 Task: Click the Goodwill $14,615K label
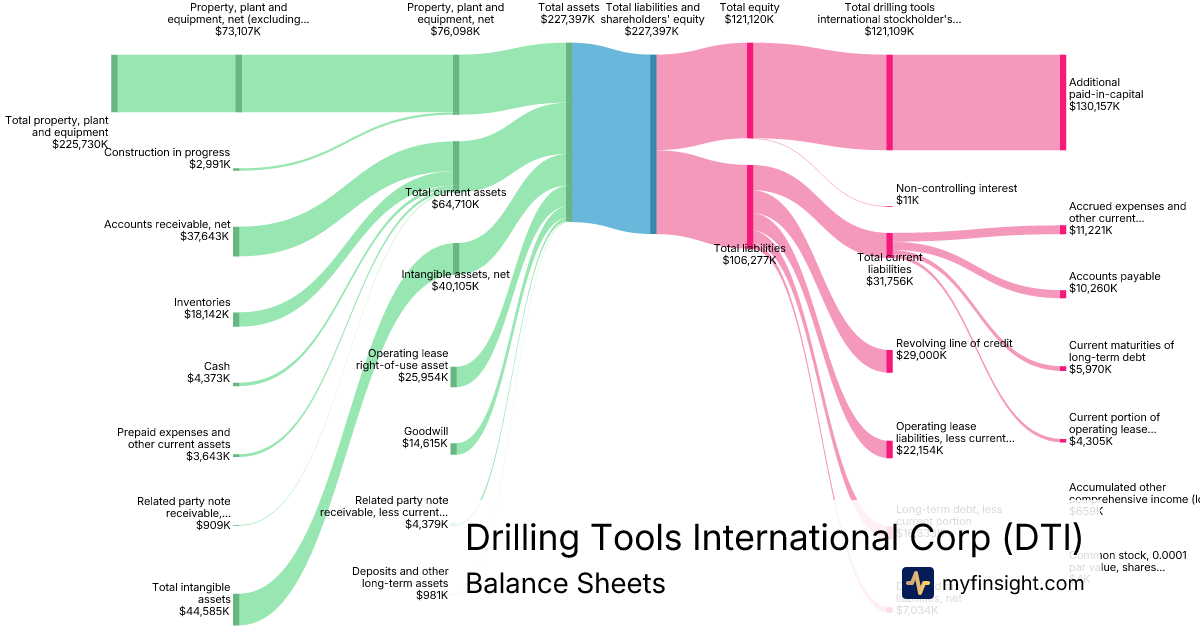(x=425, y=437)
